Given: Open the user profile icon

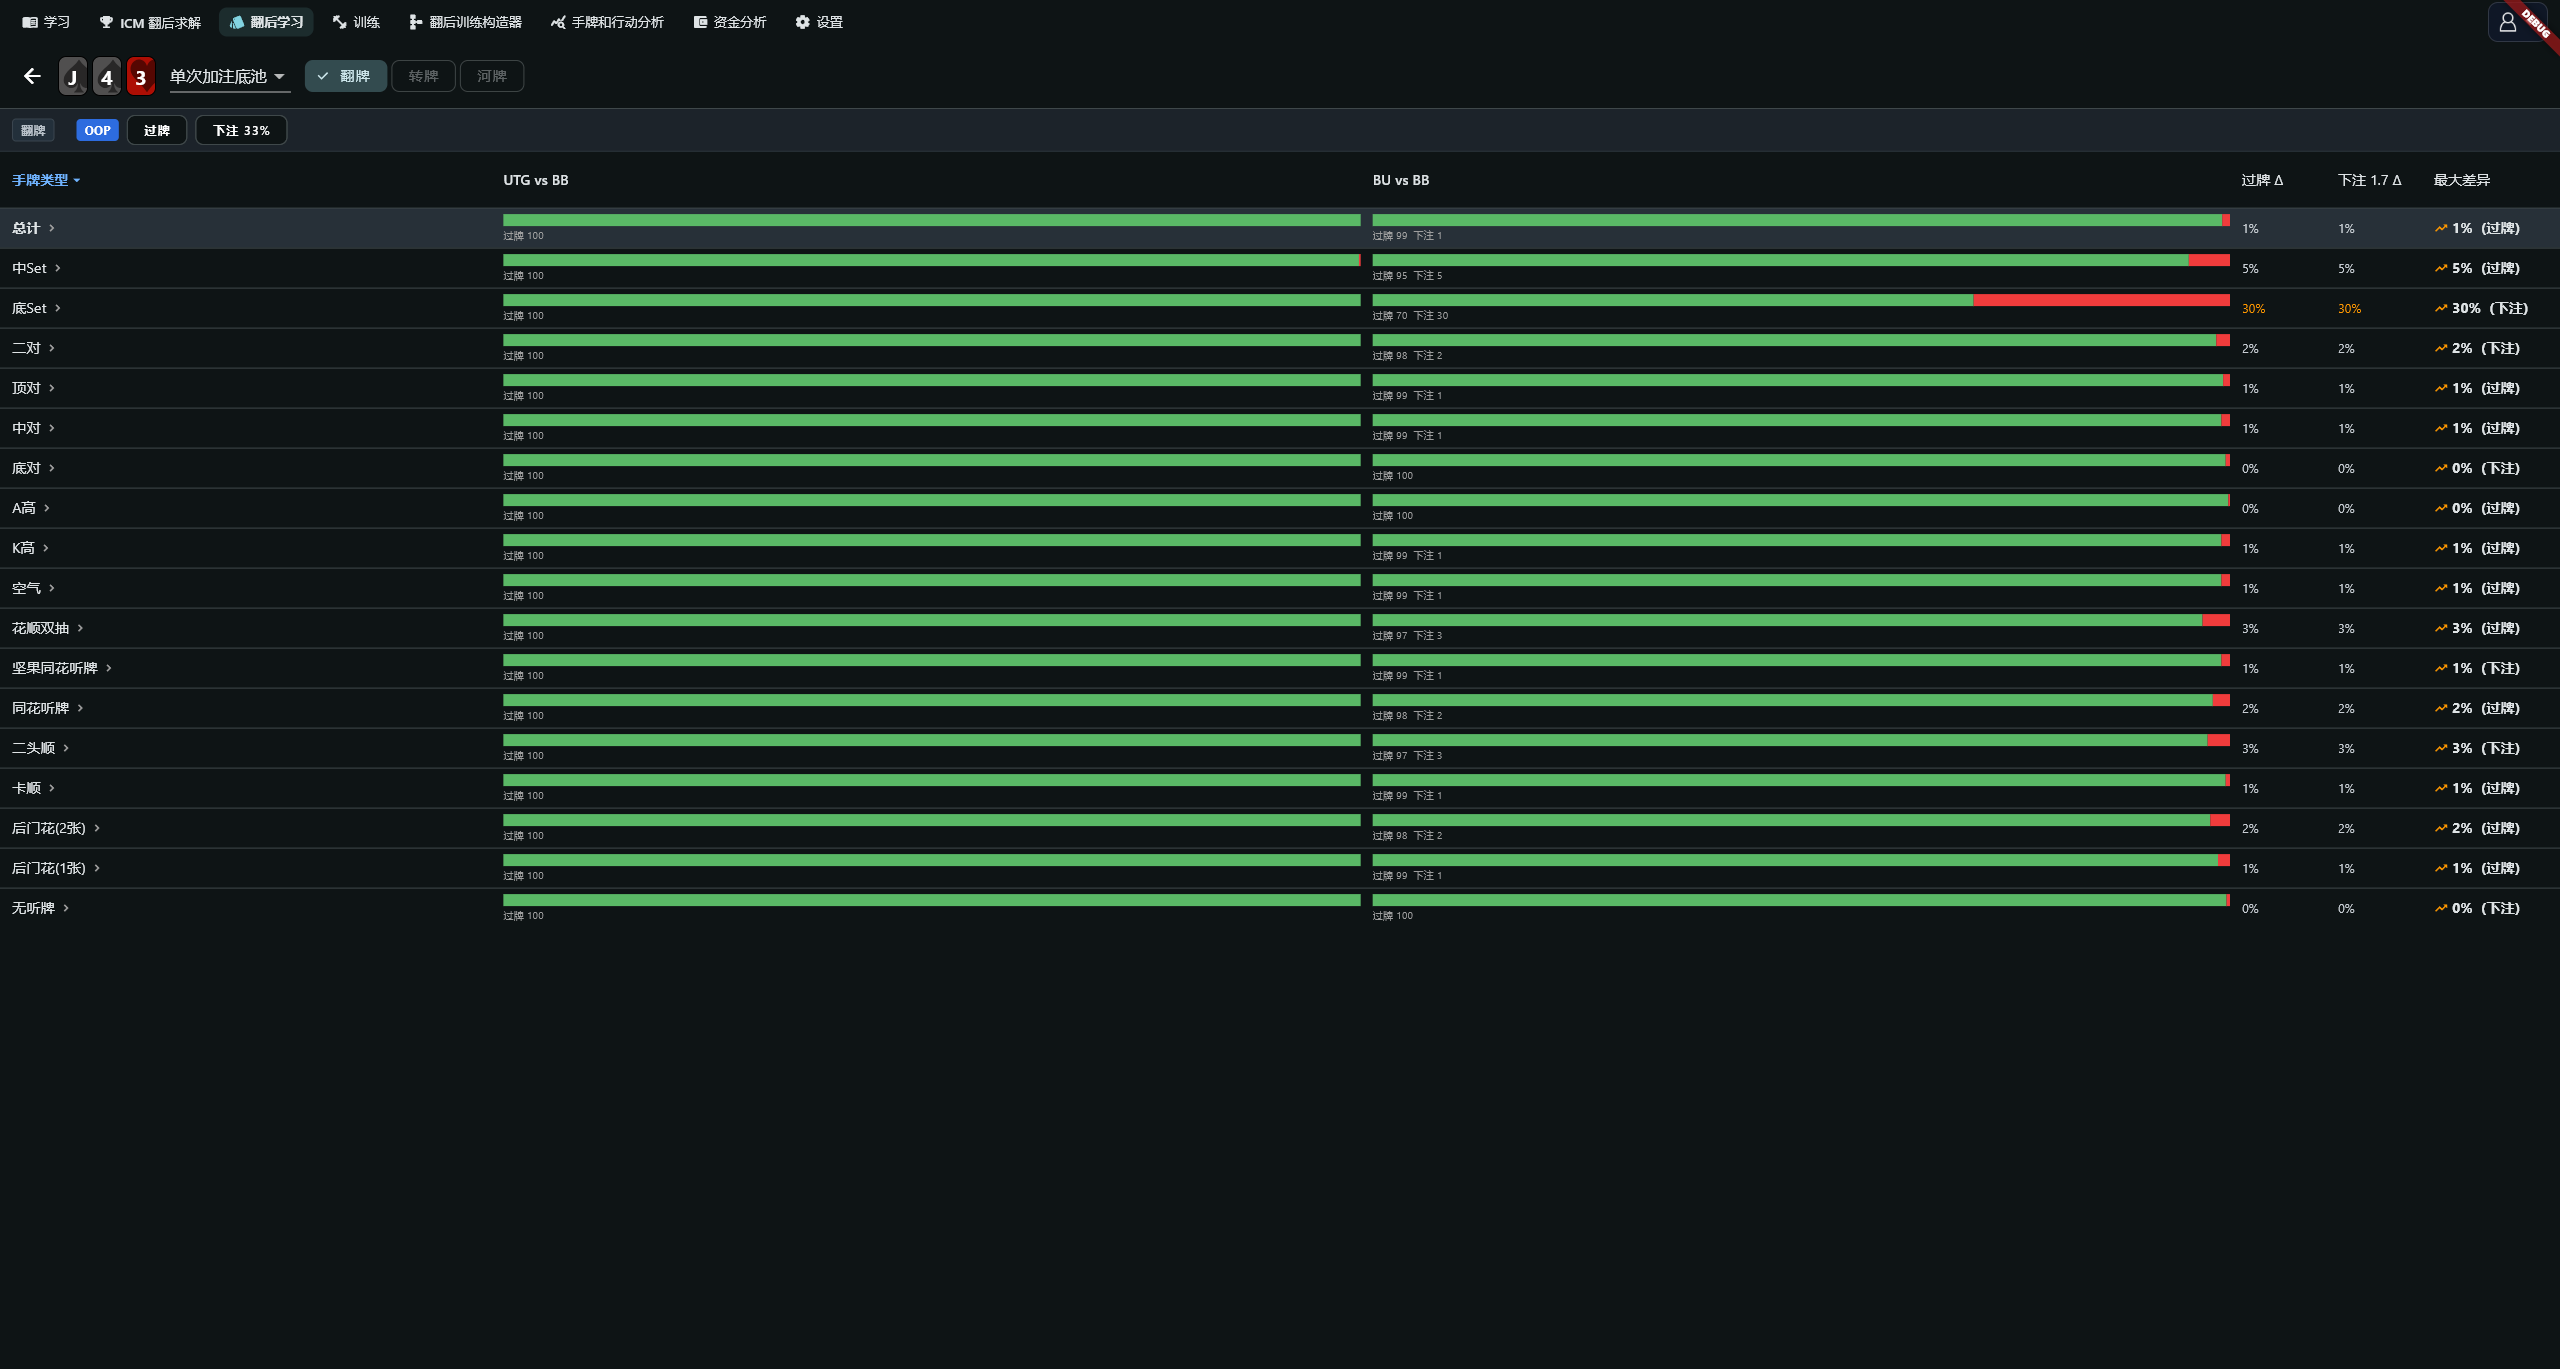Looking at the screenshot, I should coord(2507,22).
